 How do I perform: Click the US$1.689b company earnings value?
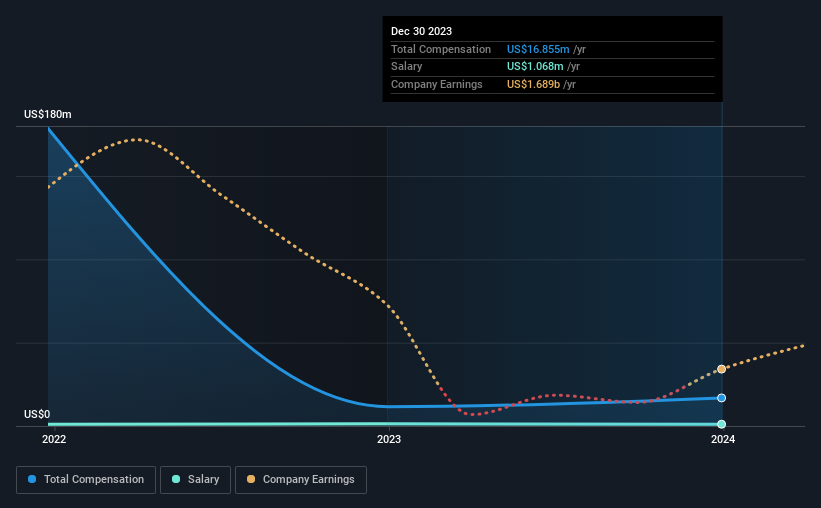coord(534,84)
